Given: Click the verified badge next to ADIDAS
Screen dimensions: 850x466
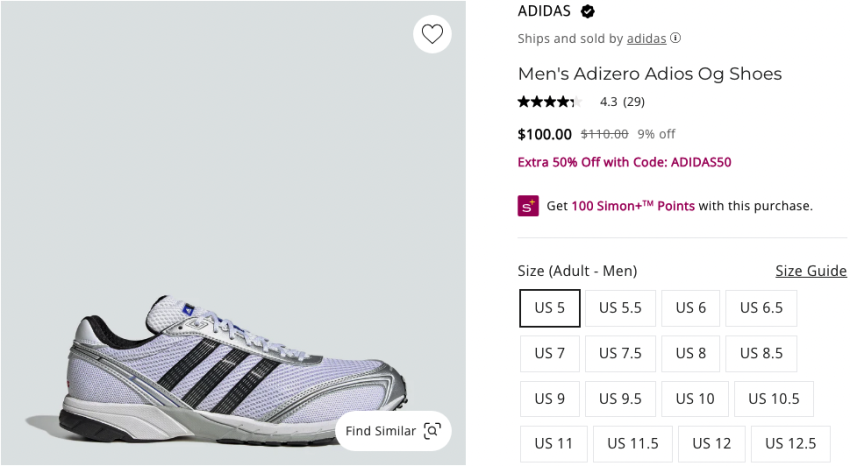Looking at the screenshot, I should pos(588,12).
